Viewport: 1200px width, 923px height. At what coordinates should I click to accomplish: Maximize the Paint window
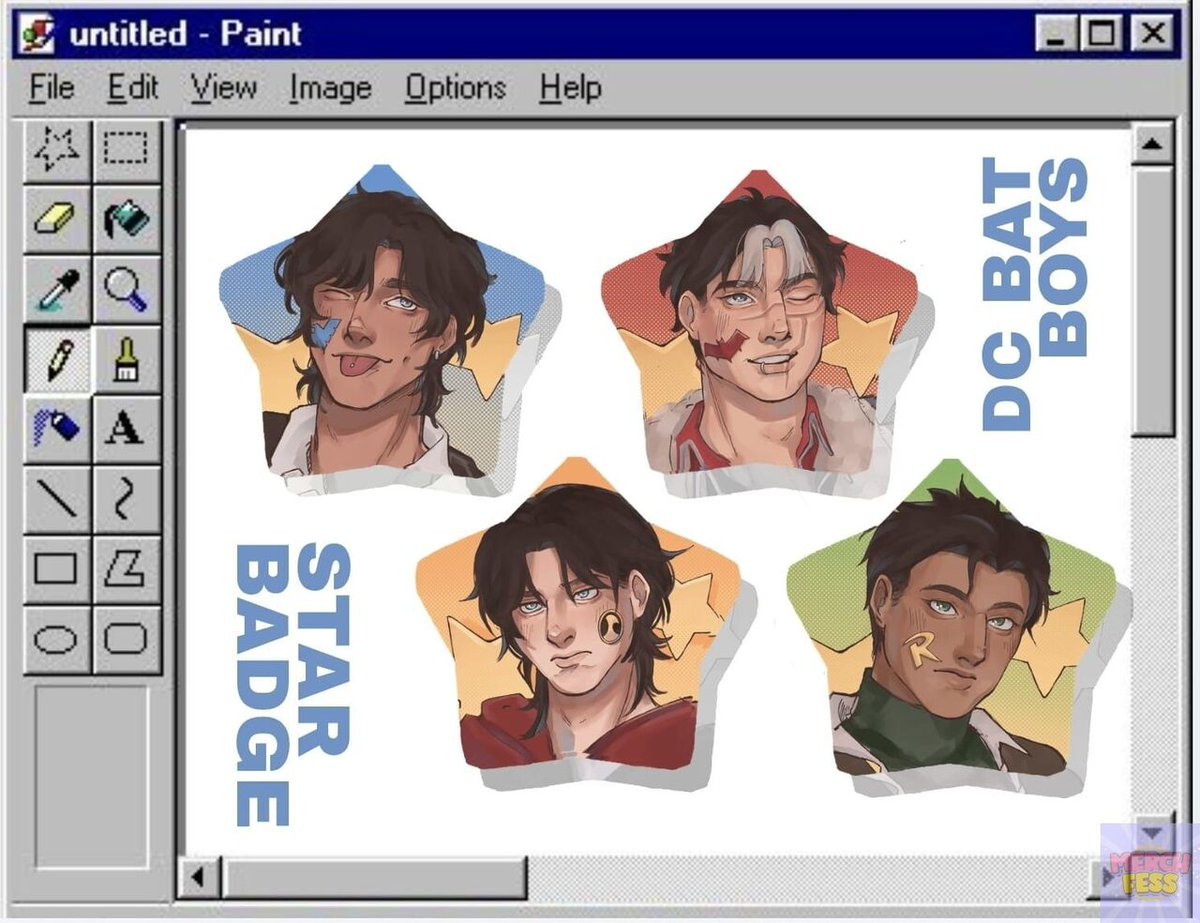pos(1100,35)
